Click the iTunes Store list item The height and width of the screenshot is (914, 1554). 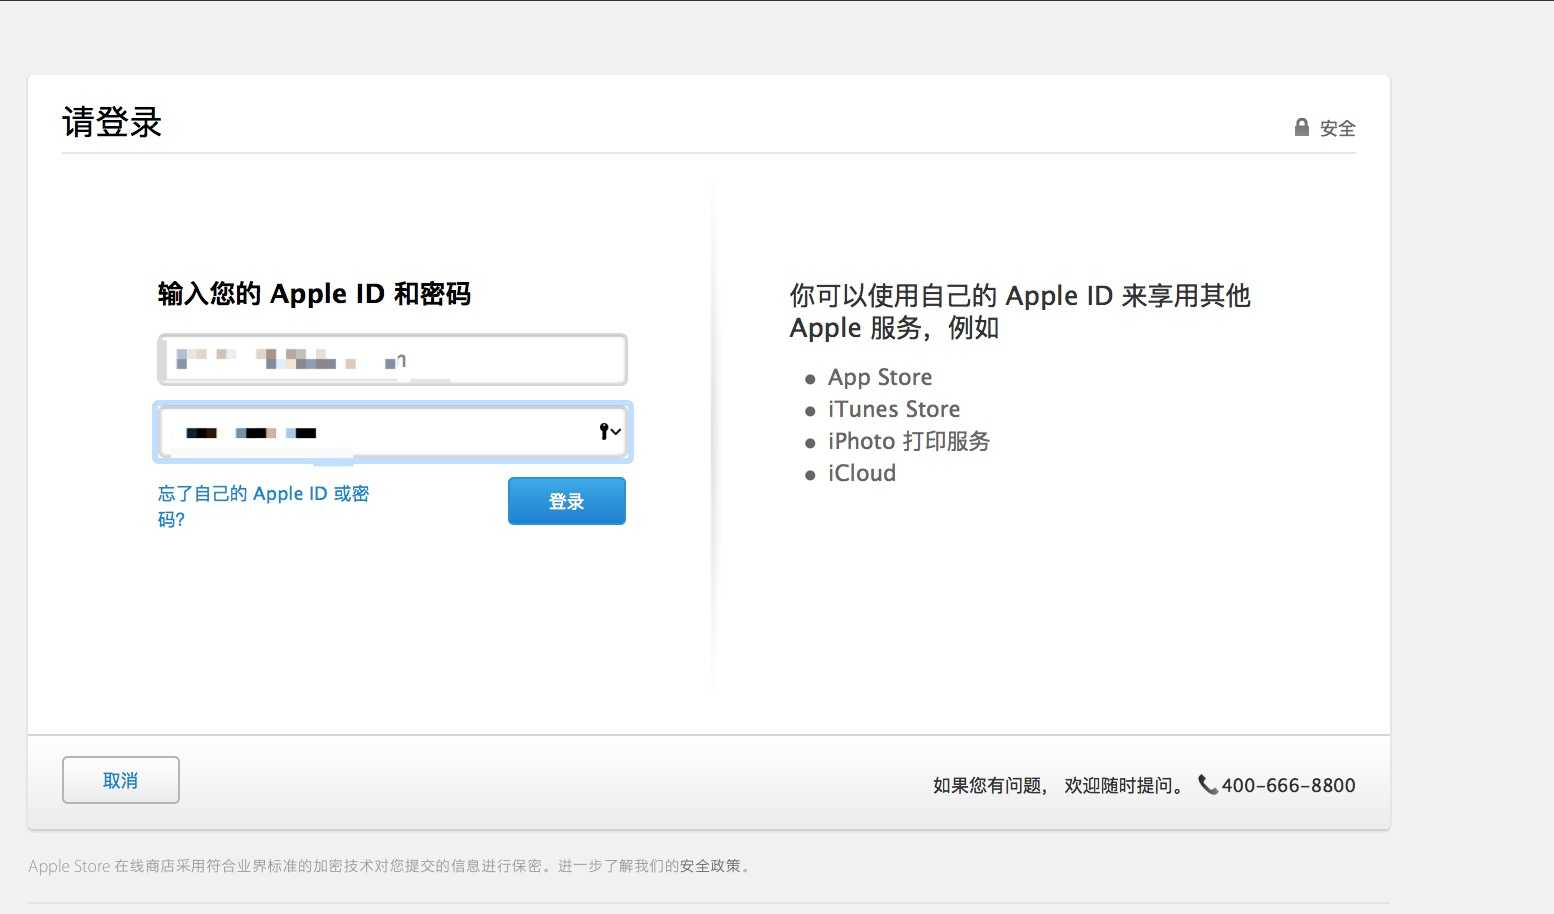(x=894, y=409)
